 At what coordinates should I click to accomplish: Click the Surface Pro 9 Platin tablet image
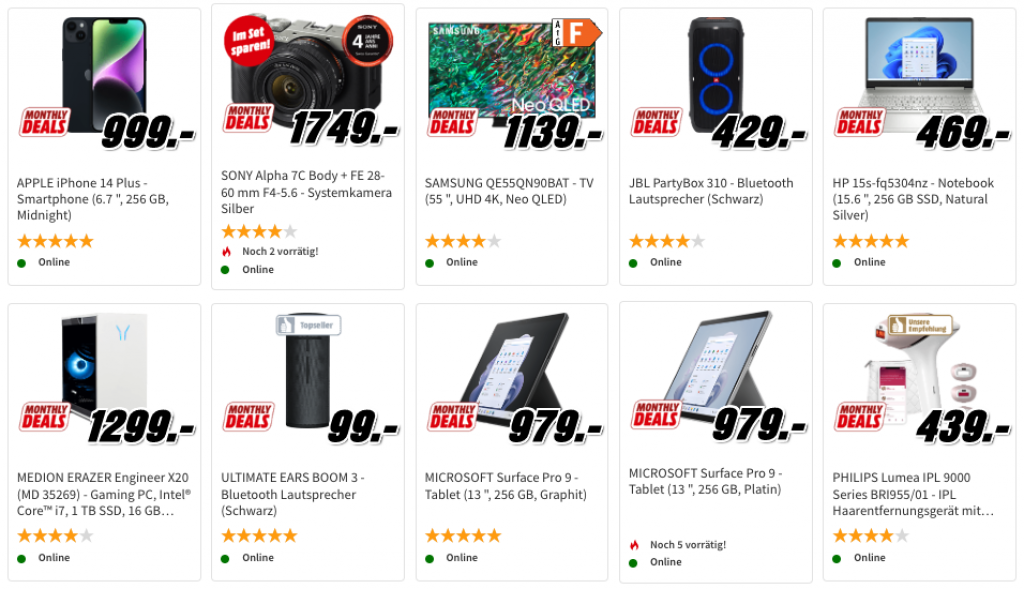coord(716,360)
